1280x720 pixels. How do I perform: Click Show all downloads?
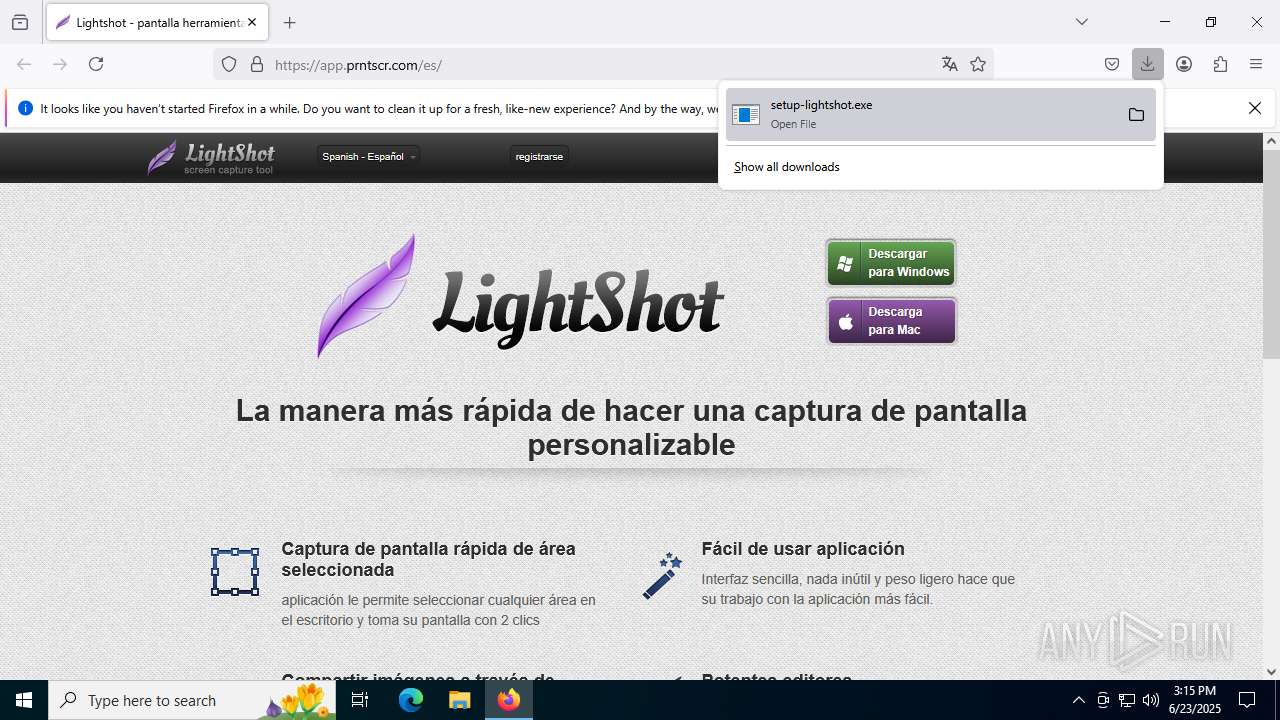coord(787,167)
